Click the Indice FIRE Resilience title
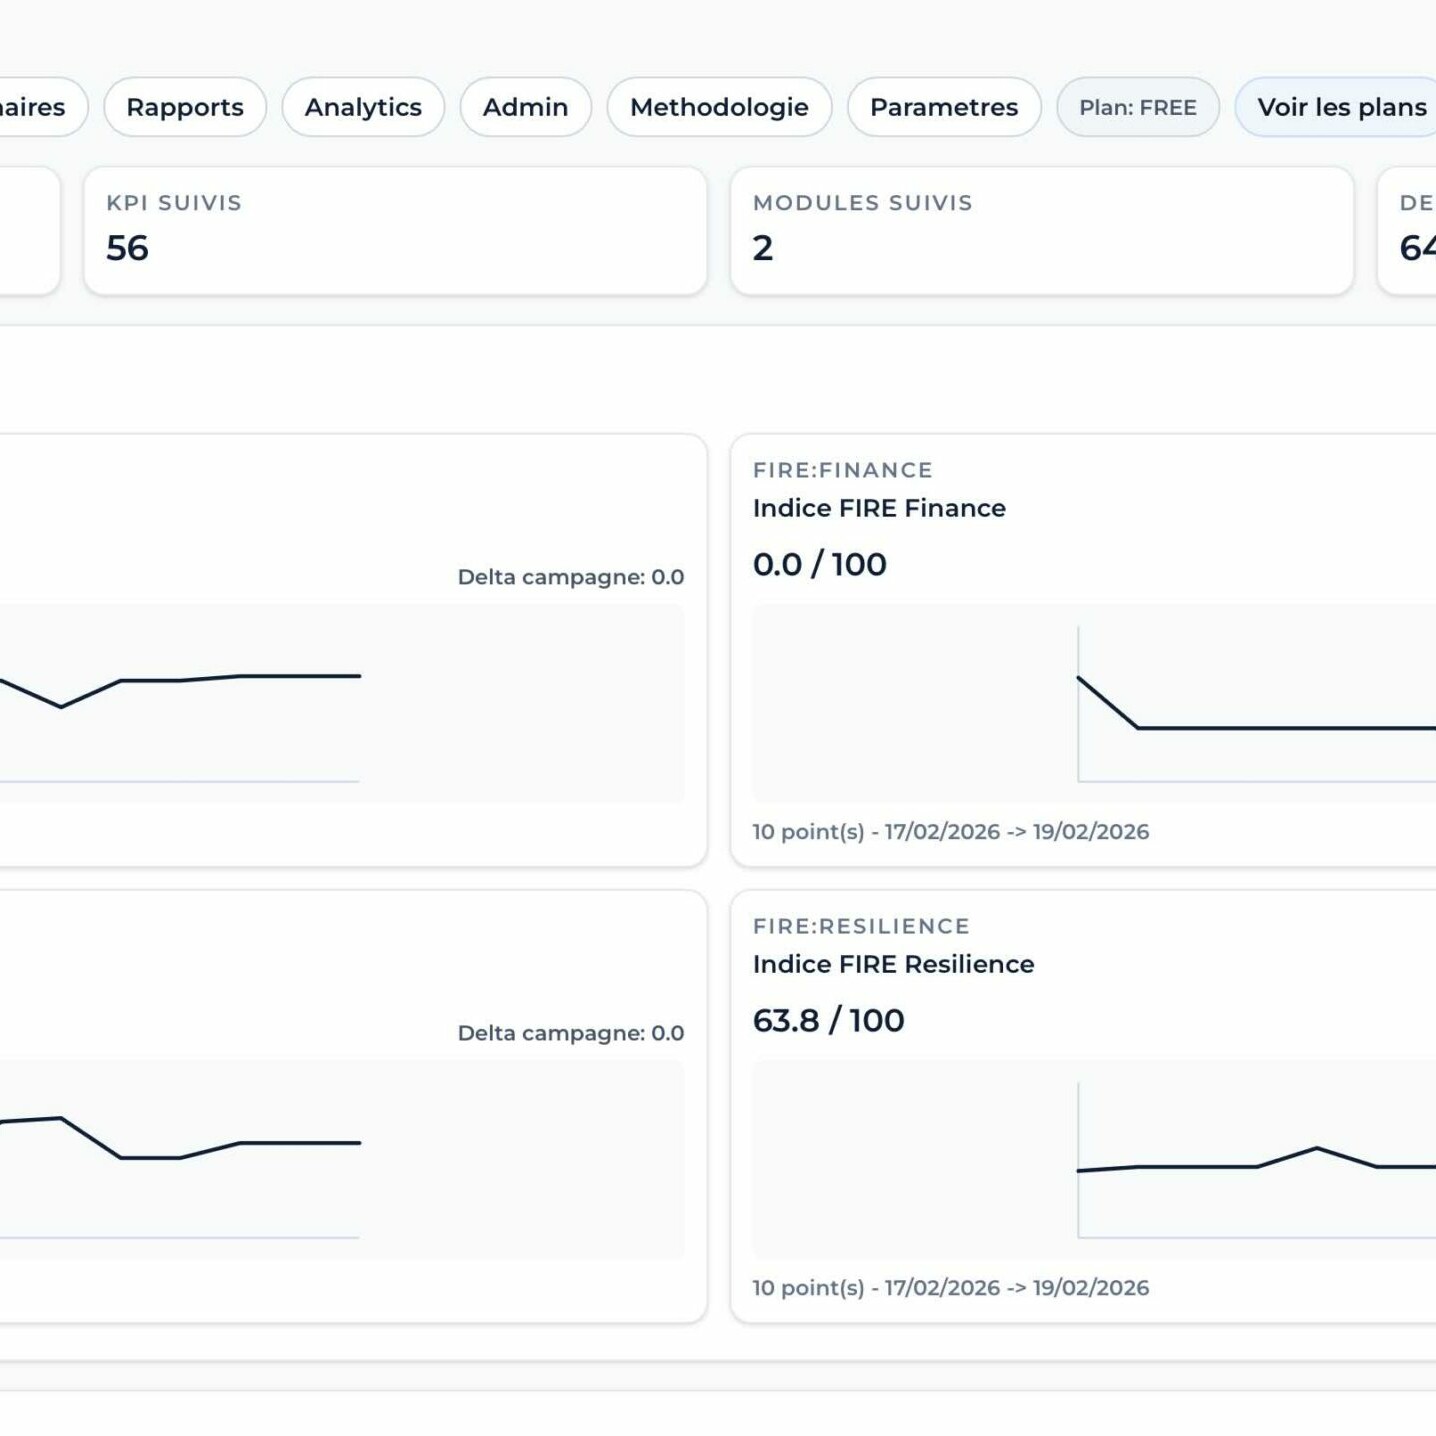Image resolution: width=1436 pixels, height=1436 pixels. coord(893,964)
